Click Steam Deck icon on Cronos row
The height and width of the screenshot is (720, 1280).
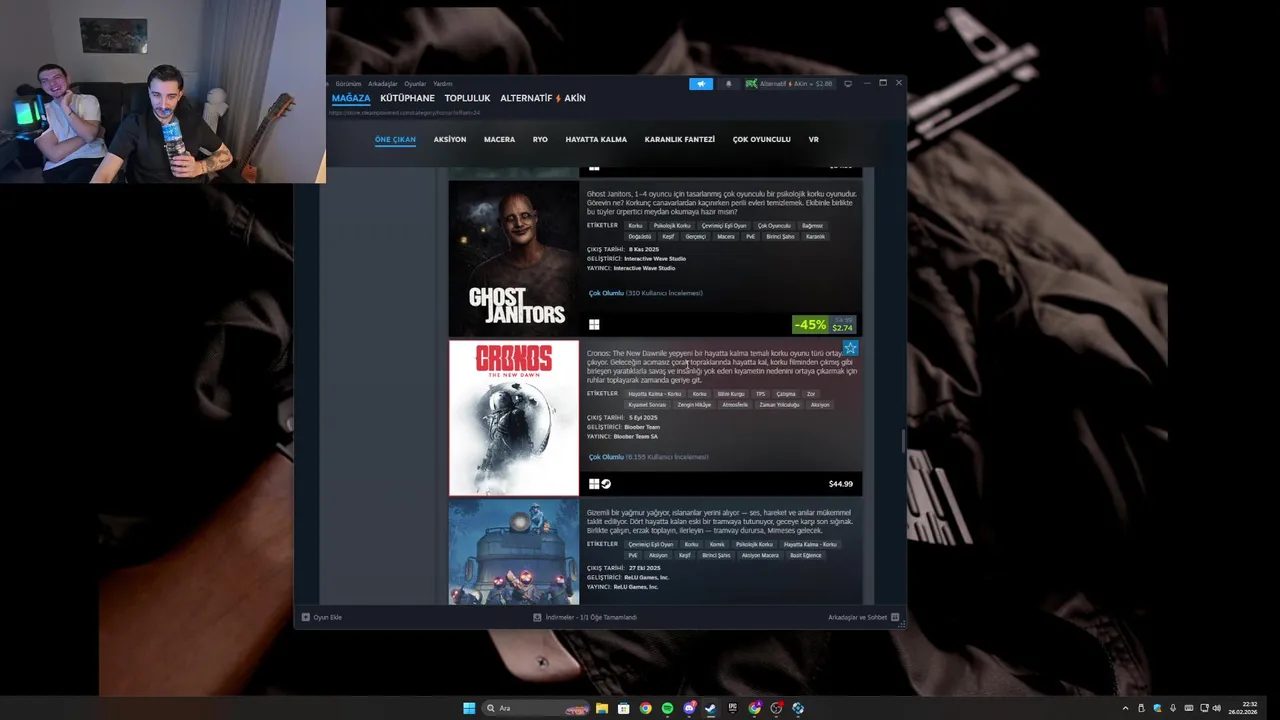pos(606,484)
